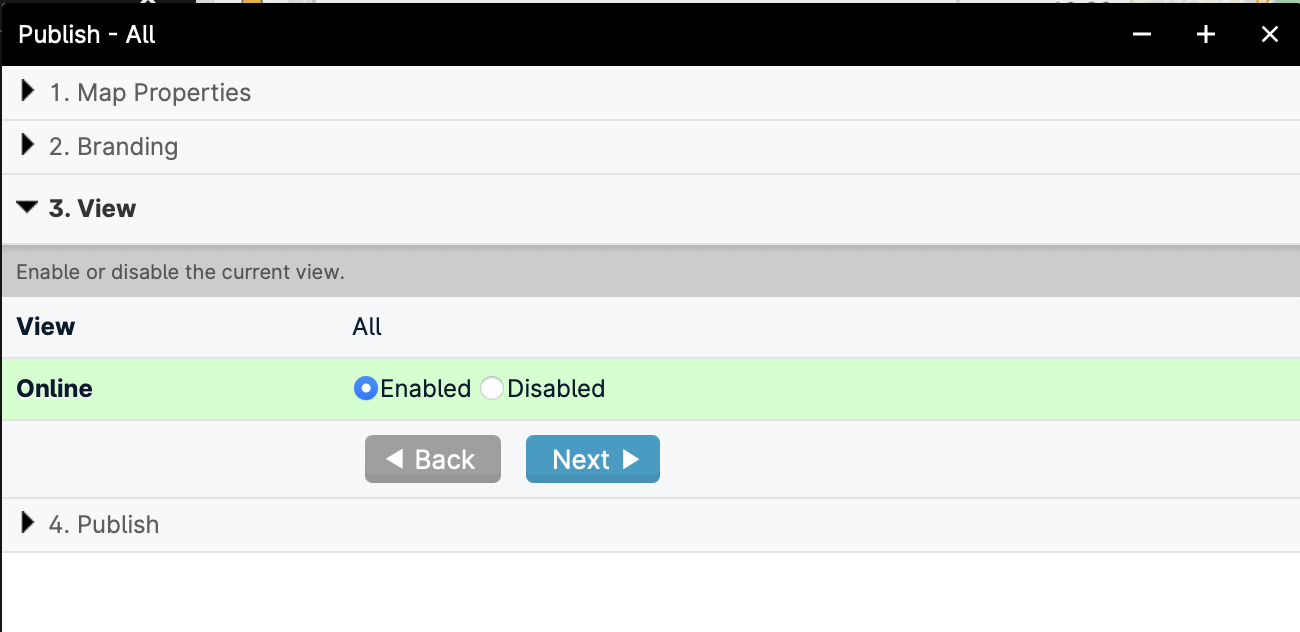The height and width of the screenshot is (632, 1300).
Task: Minimize the Publish dialog with minus icon
Action: [x=1142, y=34]
